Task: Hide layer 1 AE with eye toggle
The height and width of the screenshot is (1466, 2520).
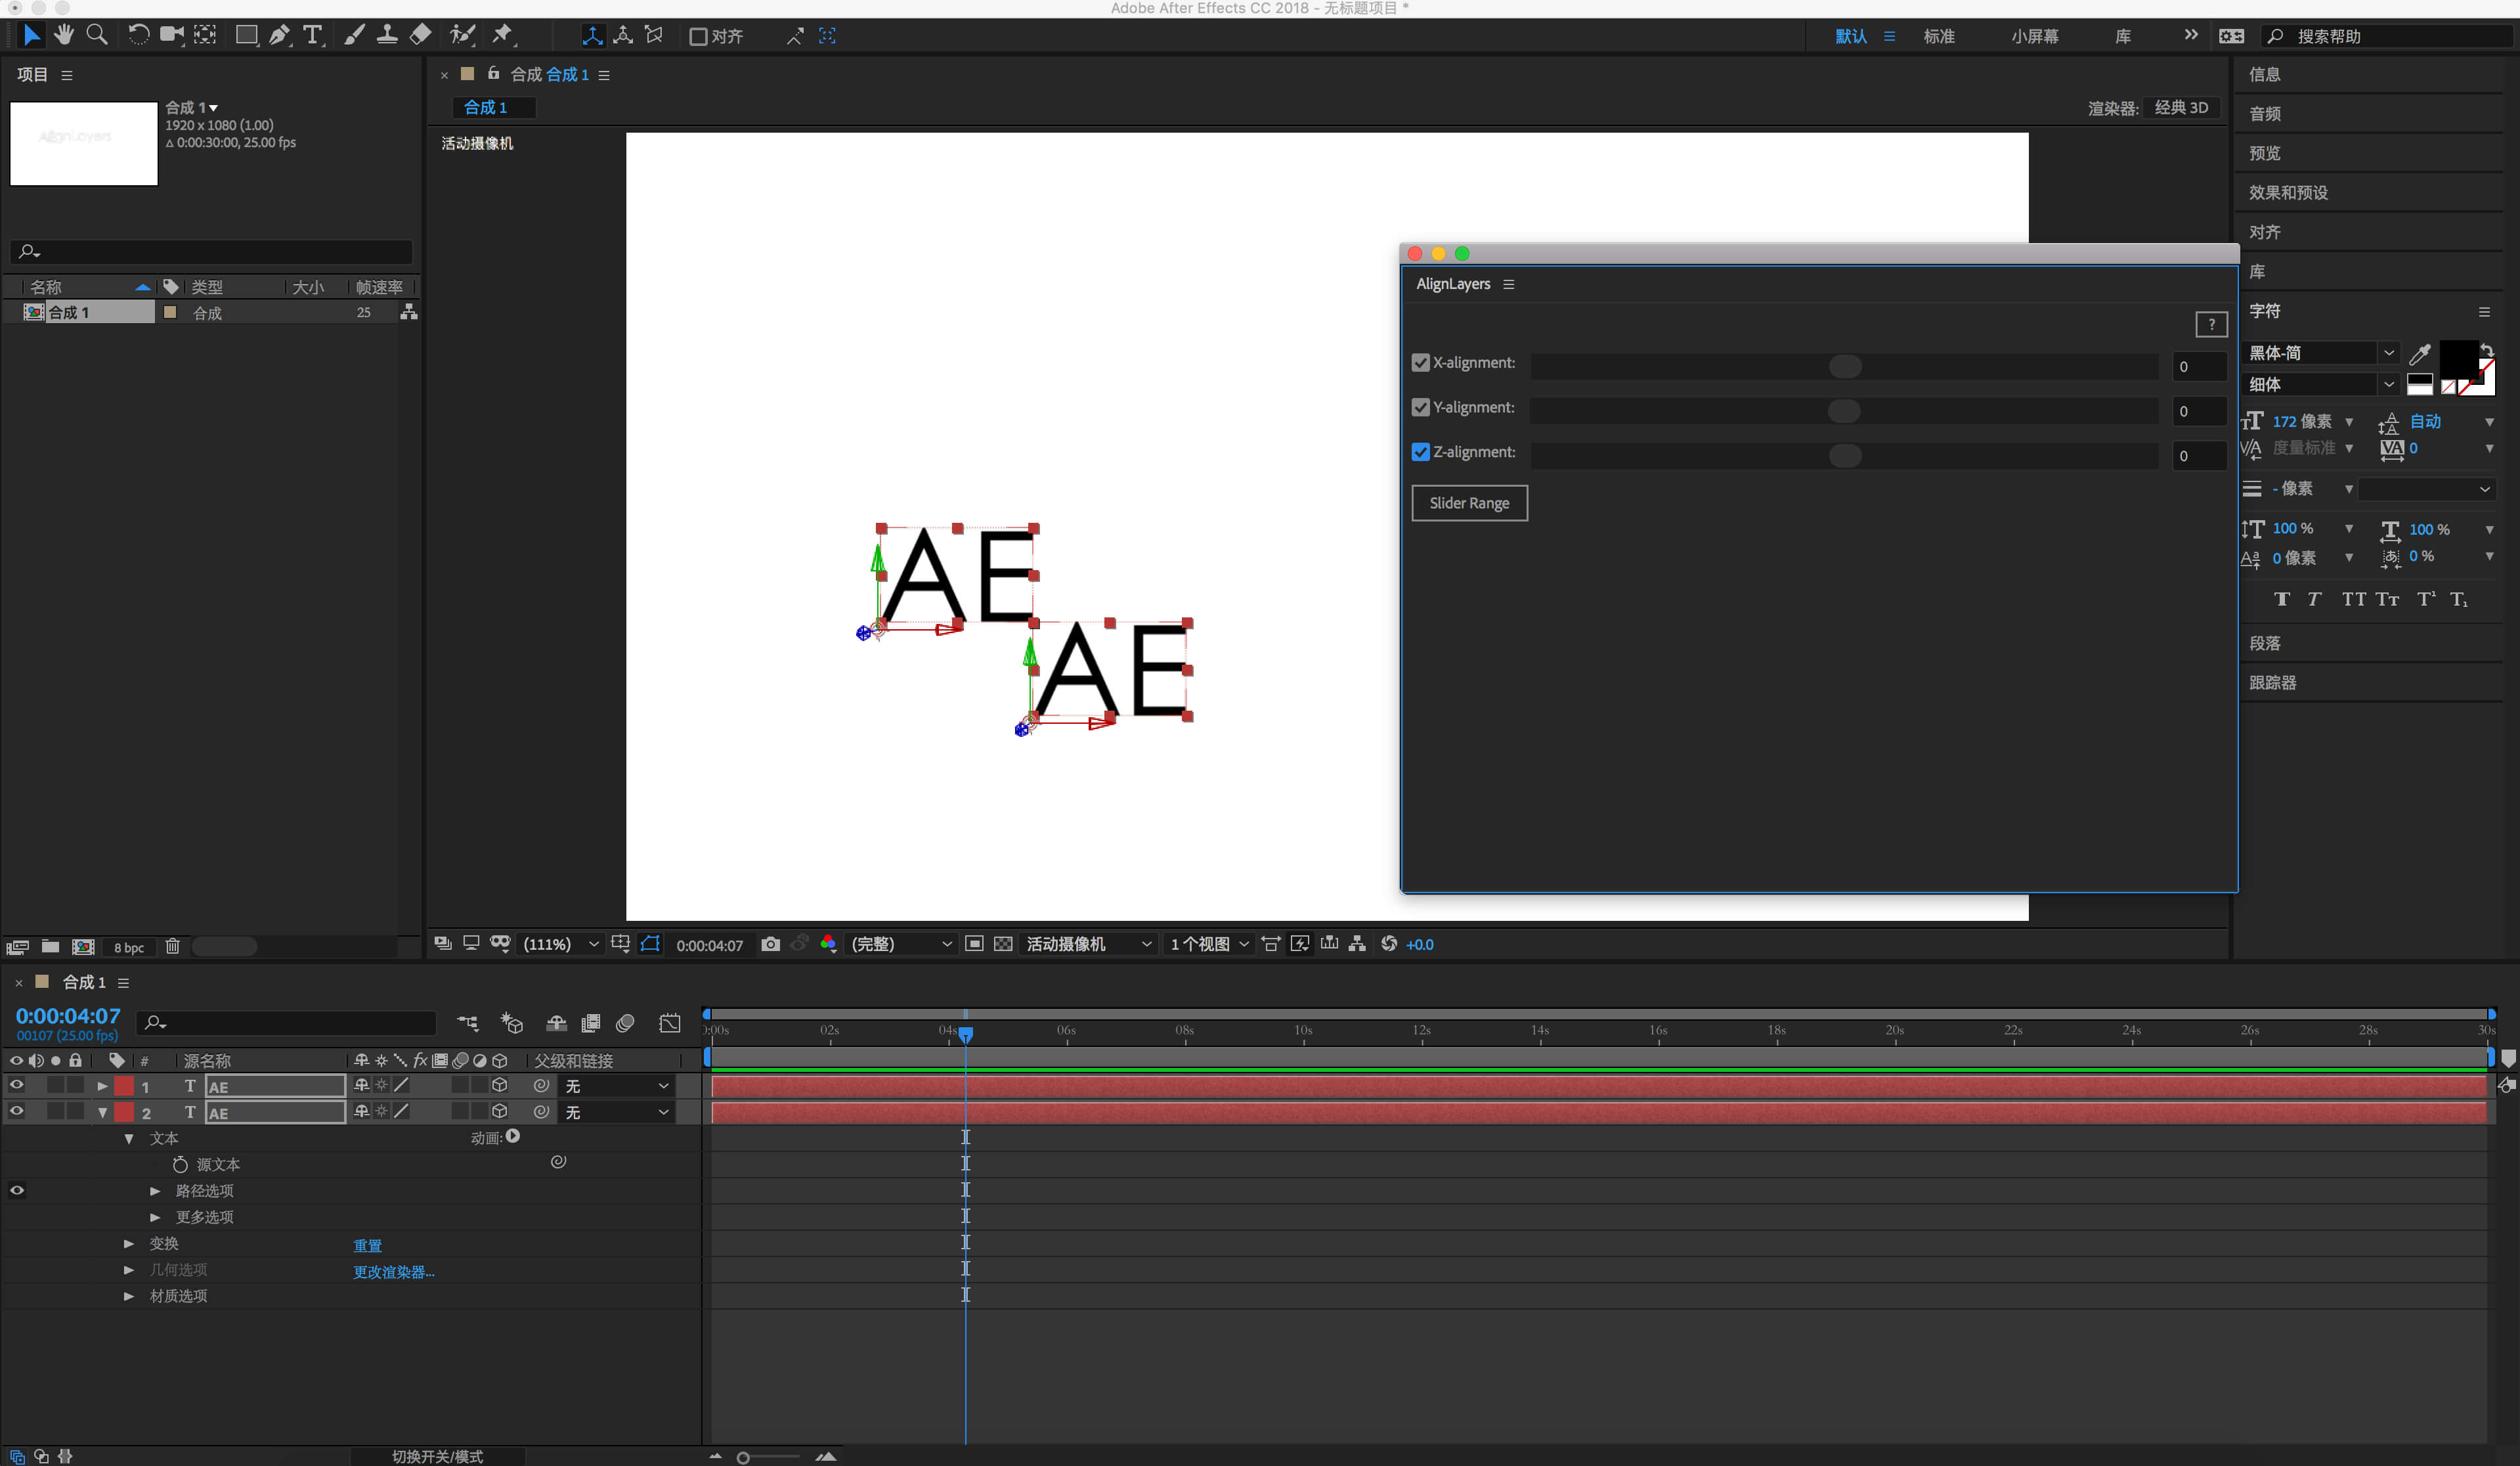Action: pos(17,1085)
